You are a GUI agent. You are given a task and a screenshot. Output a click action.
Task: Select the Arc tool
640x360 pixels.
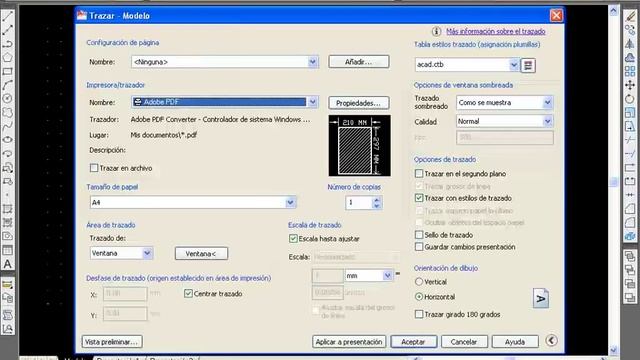(7, 85)
